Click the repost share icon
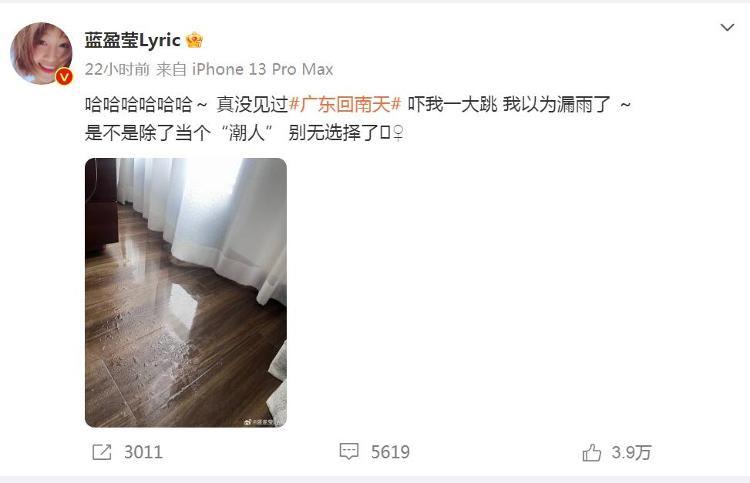This screenshot has height=483, width=750. coord(102,452)
